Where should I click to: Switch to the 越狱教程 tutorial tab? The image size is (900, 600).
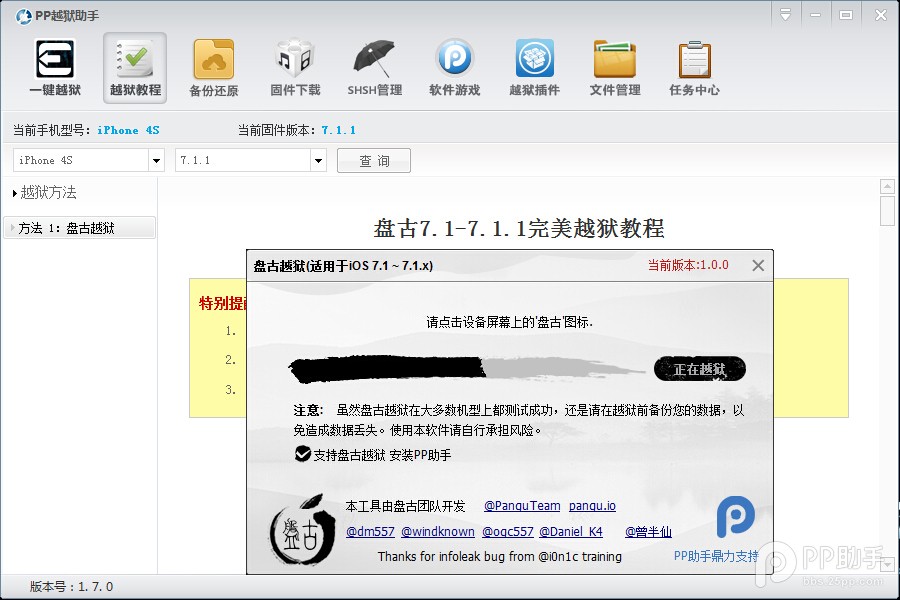click(134, 67)
